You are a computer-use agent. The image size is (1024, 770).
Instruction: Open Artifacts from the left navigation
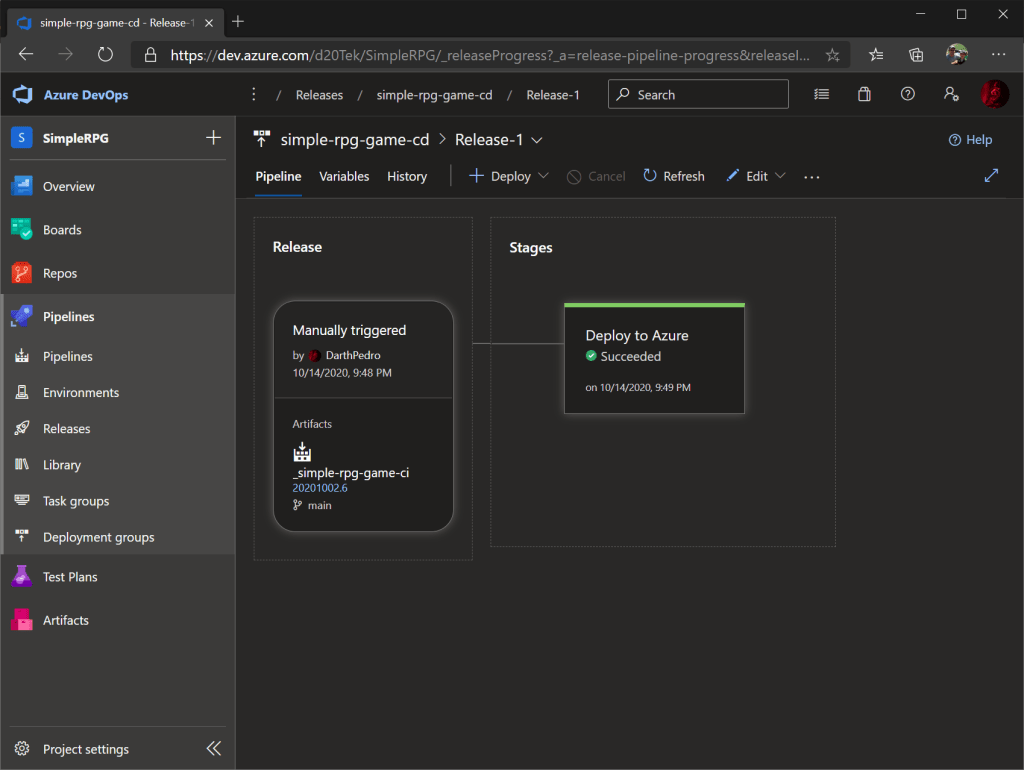click(66, 620)
